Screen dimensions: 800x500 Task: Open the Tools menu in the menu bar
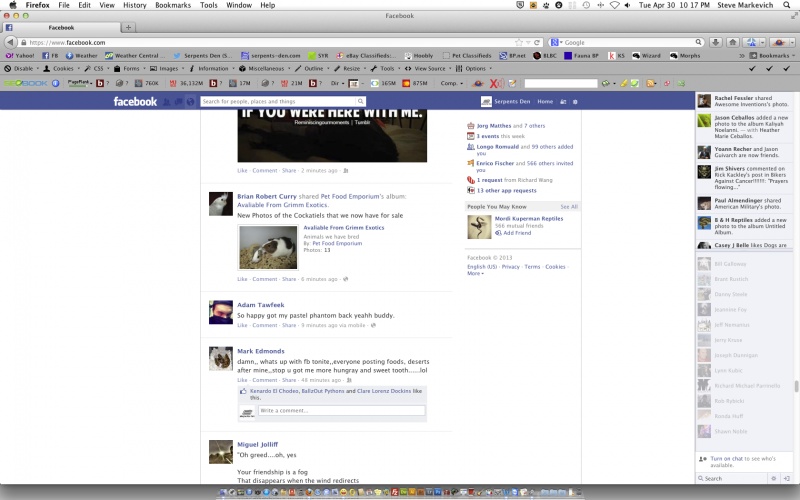point(209,5)
